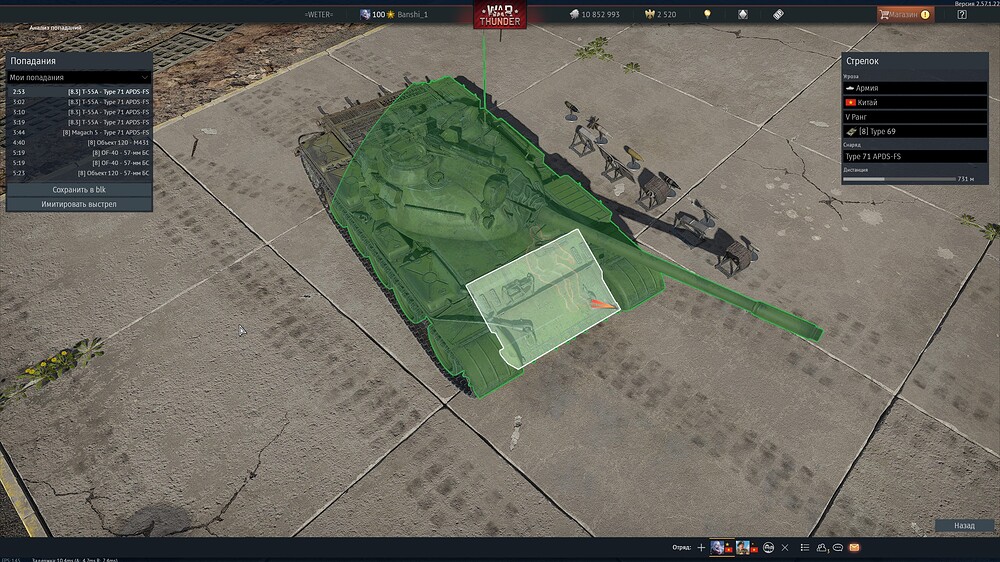Open the ticket wager icon in top bar
This screenshot has height=562, width=1000.
[778, 14]
